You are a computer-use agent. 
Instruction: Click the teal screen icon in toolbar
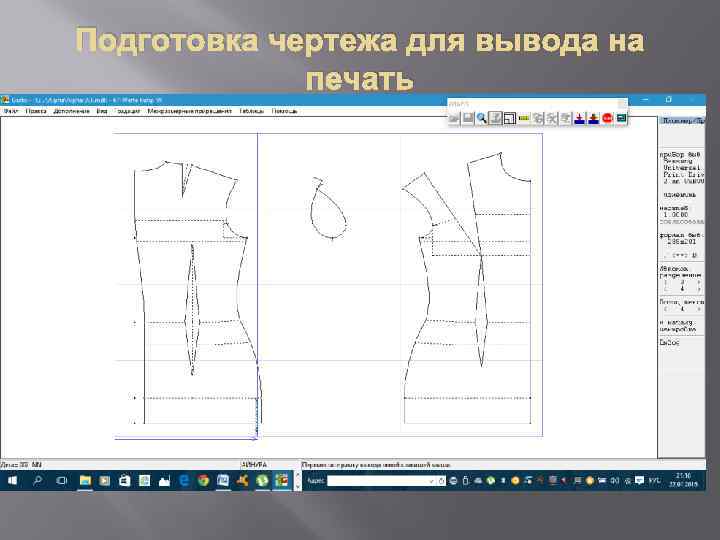[x=621, y=118]
